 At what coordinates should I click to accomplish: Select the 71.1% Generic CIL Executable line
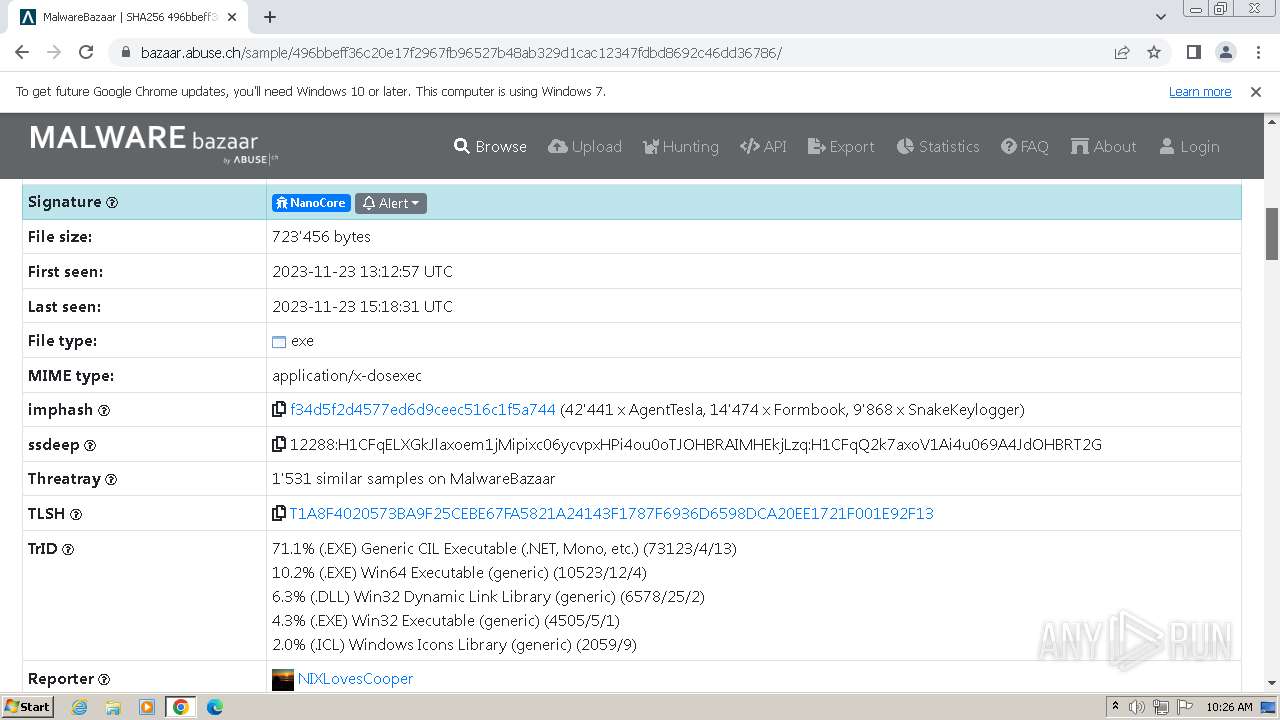click(504, 549)
